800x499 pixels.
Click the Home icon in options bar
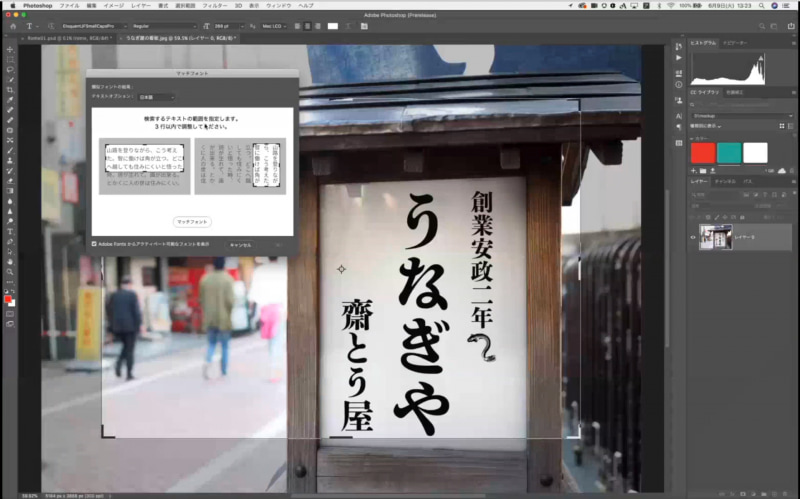click(13, 26)
